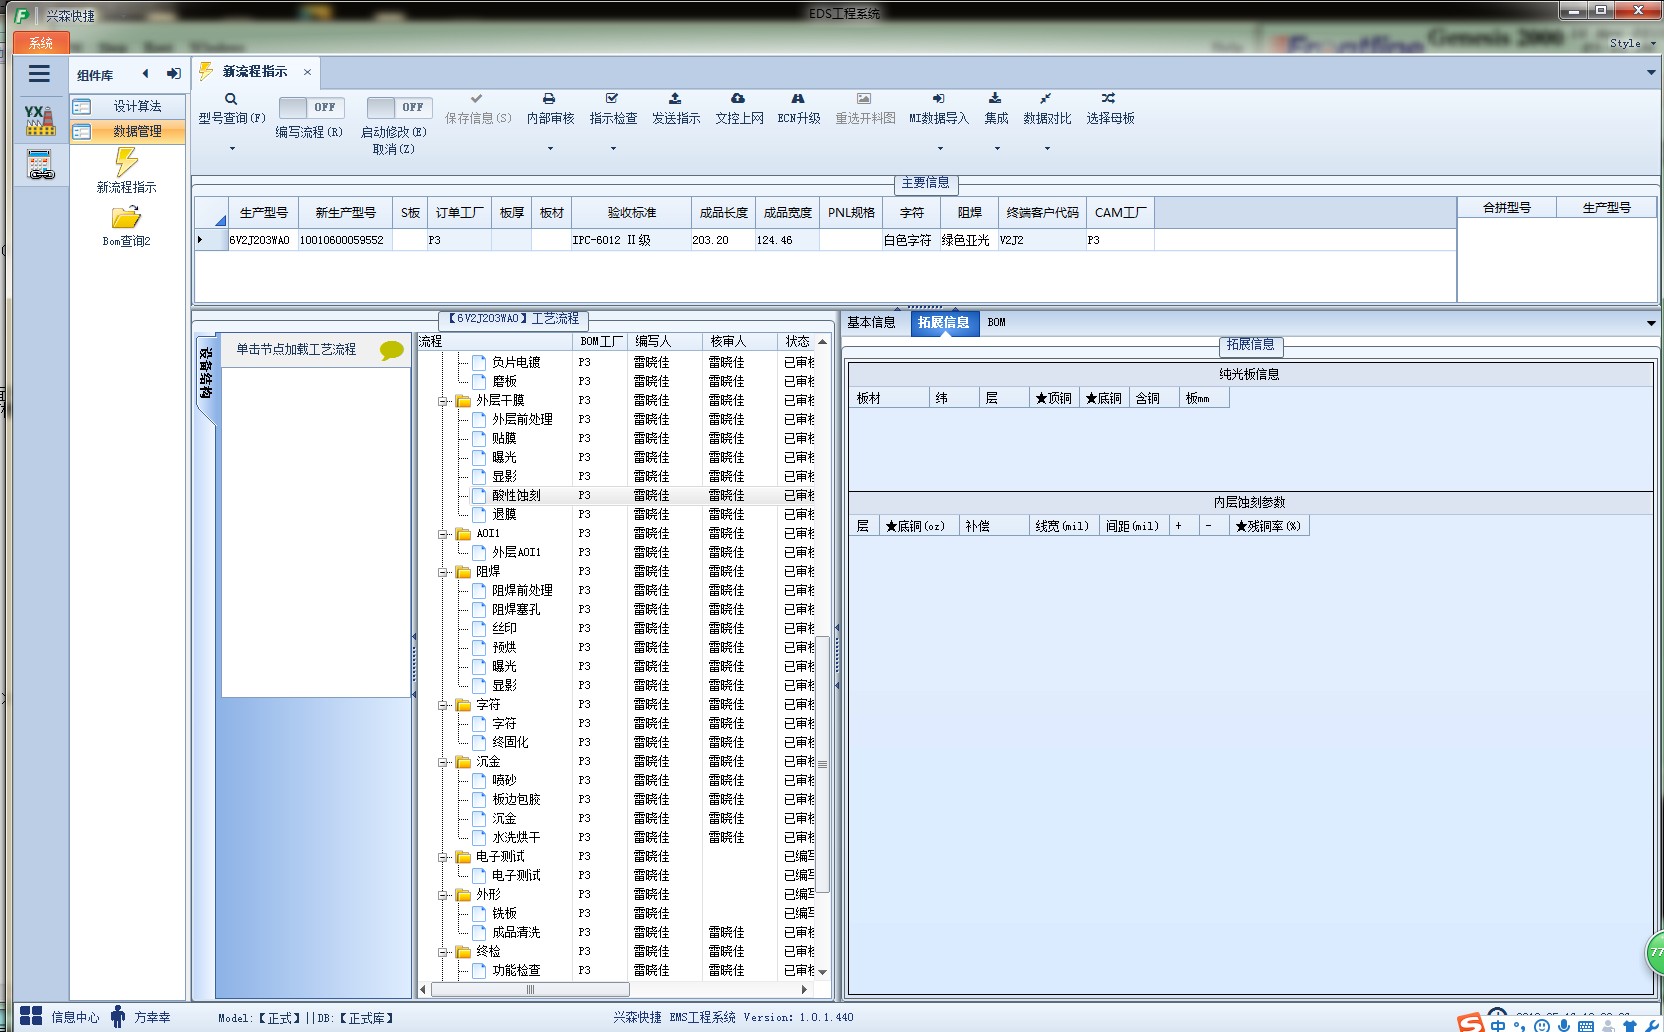Click the 选择母板 shuffle icon
The height and width of the screenshot is (1032, 1664).
coord(1108,99)
